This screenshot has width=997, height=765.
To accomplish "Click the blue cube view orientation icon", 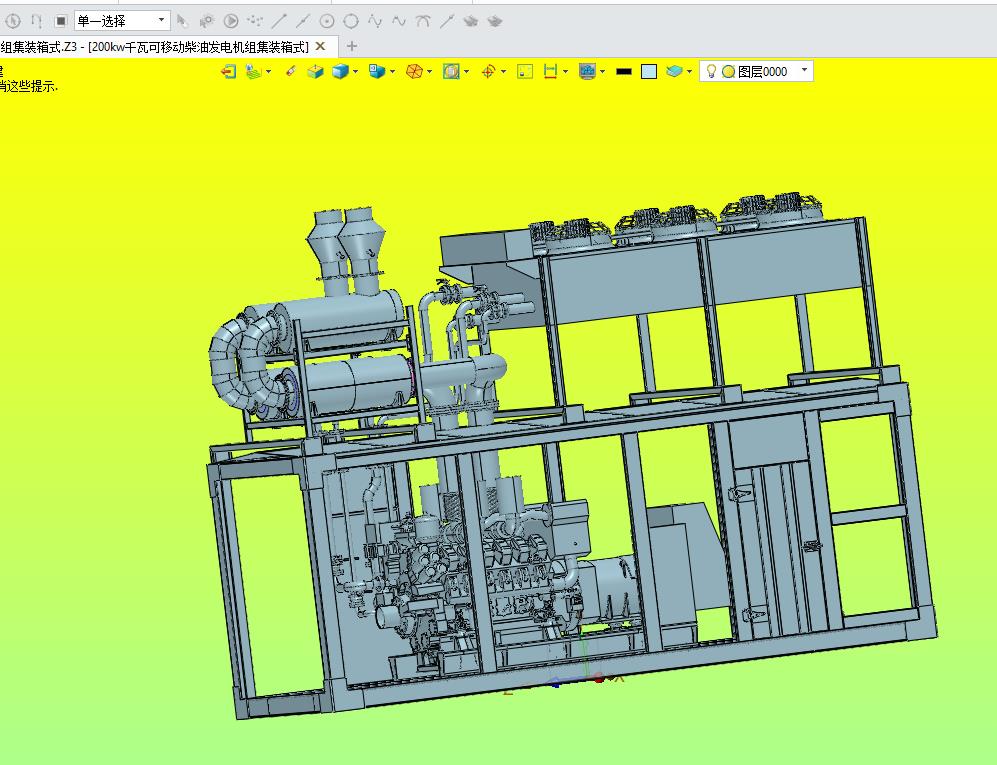I will click(x=377, y=71).
